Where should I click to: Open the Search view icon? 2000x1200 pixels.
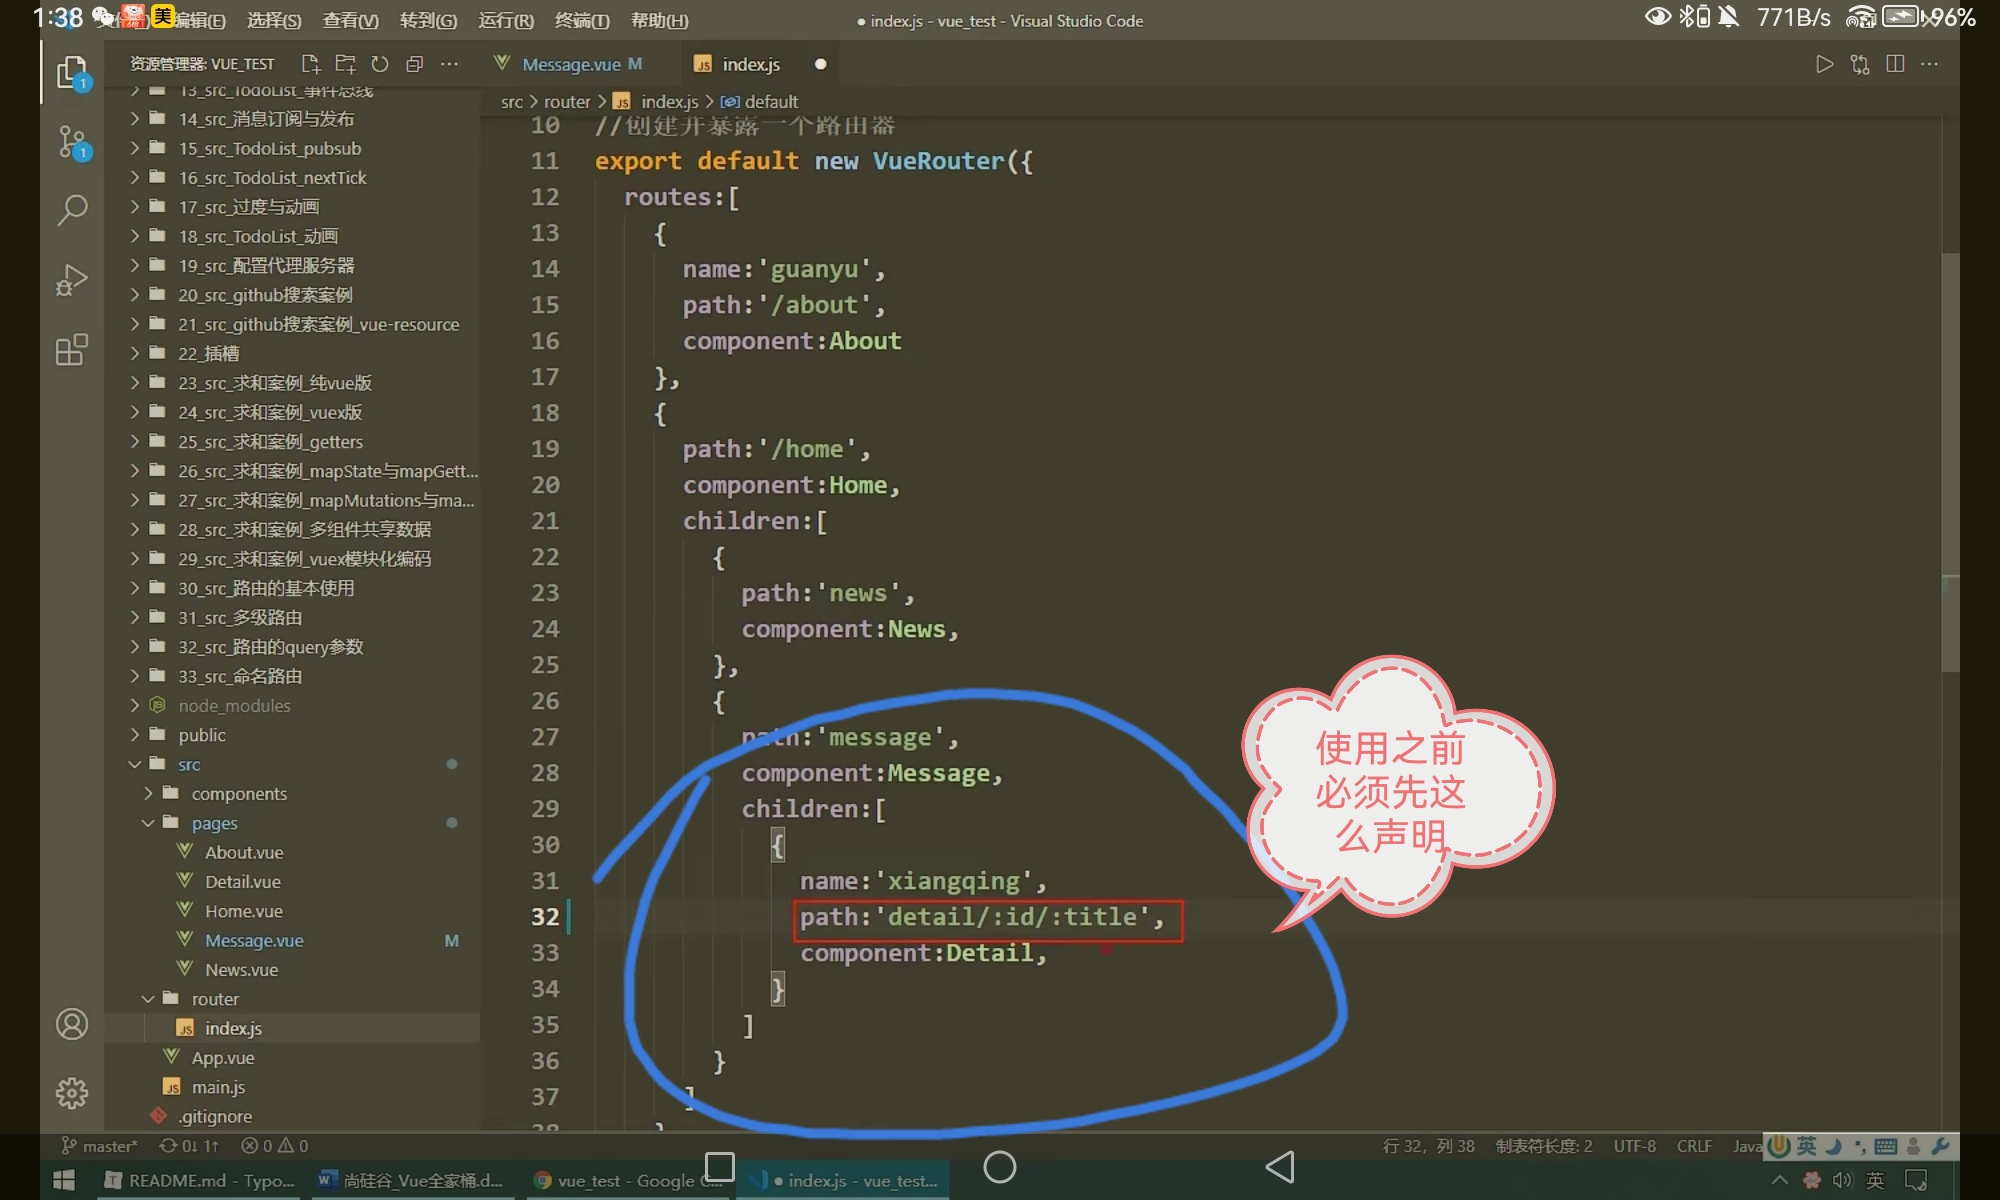pyautogui.click(x=72, y=210)
